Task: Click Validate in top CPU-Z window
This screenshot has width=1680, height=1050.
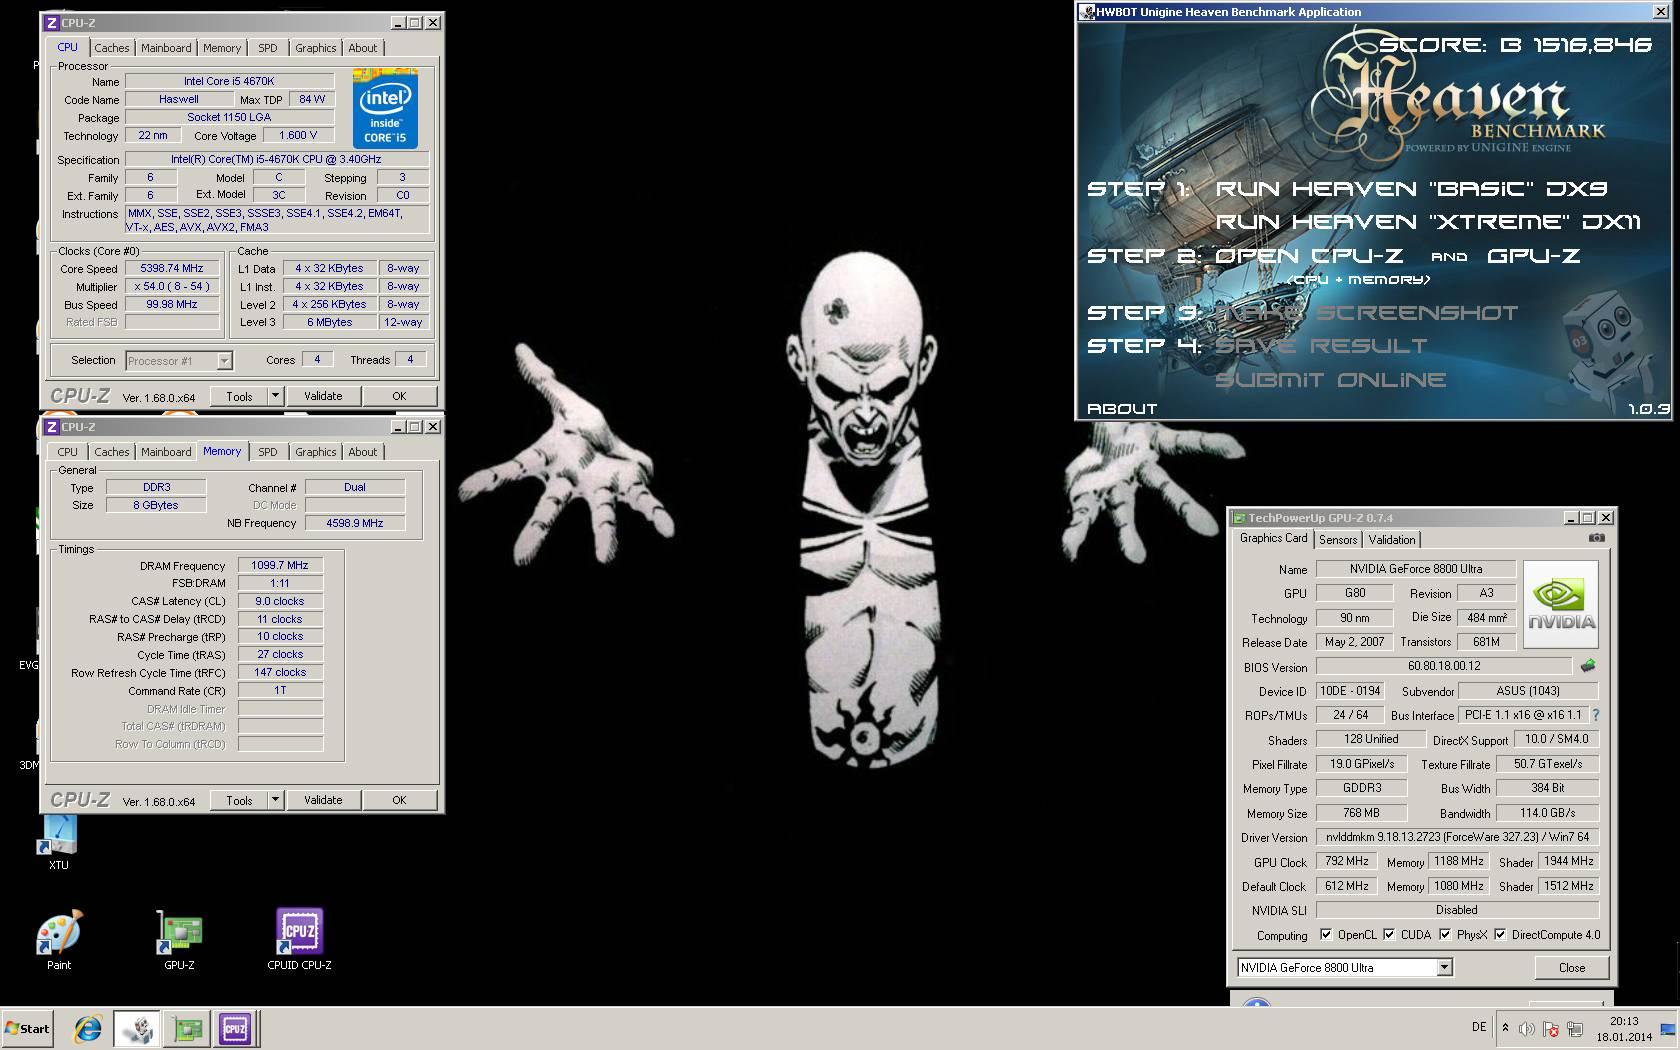Action: point(323,396)
